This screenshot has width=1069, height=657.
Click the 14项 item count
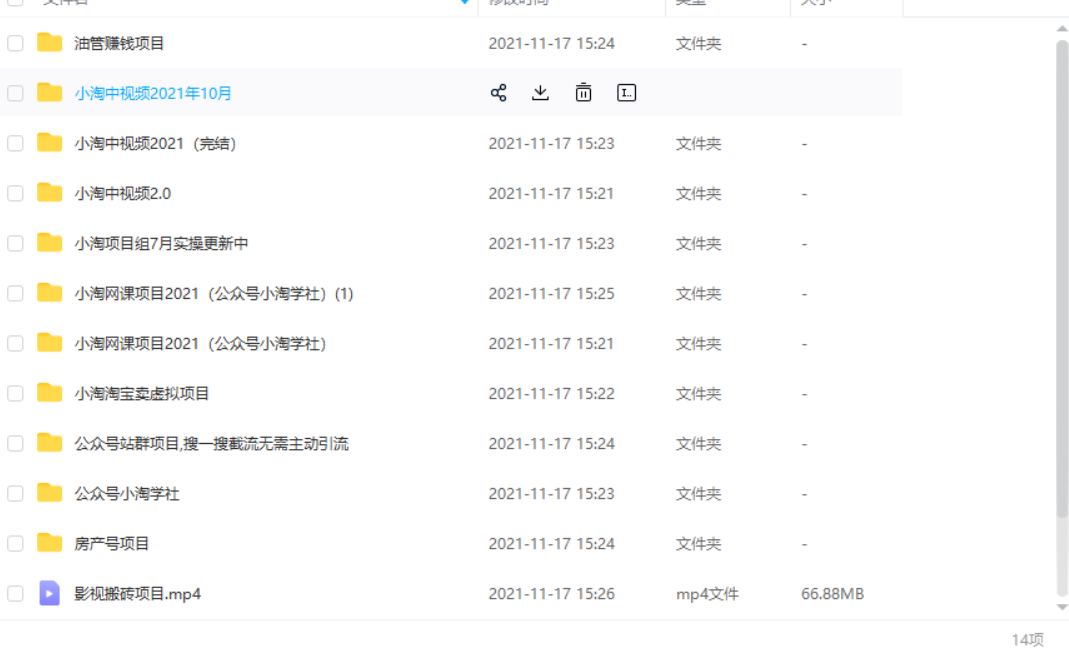[x=1027, y=640]
